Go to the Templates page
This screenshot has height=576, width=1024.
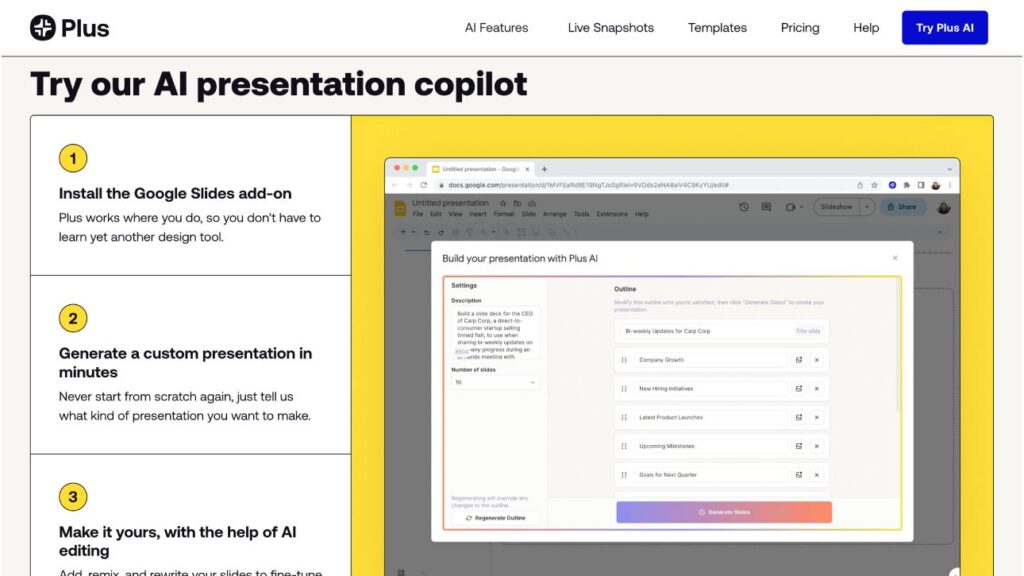coord(717,27)
